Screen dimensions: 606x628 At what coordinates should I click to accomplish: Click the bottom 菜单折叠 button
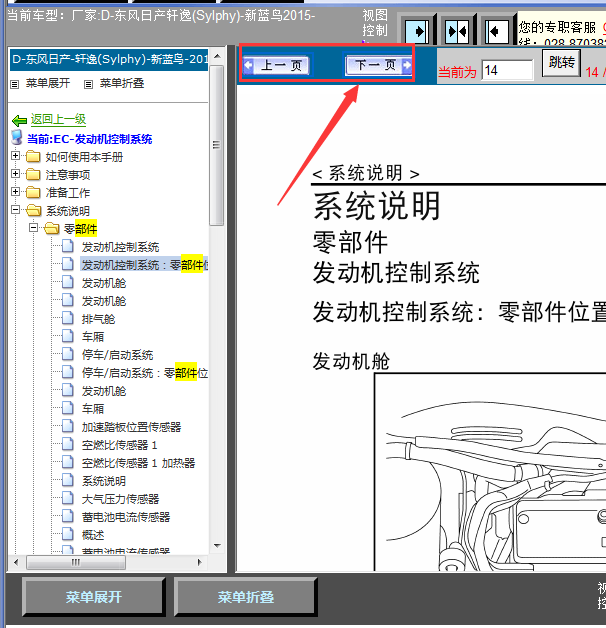246,597
